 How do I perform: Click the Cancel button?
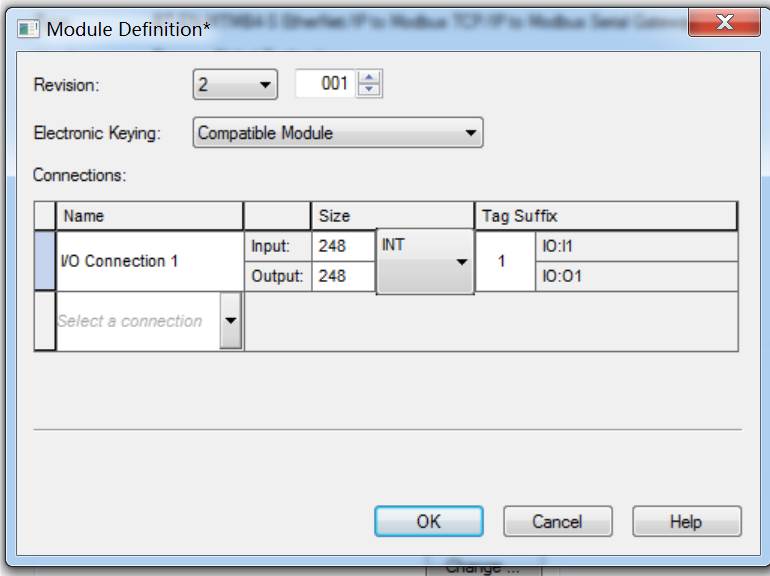tap(558, 521)
